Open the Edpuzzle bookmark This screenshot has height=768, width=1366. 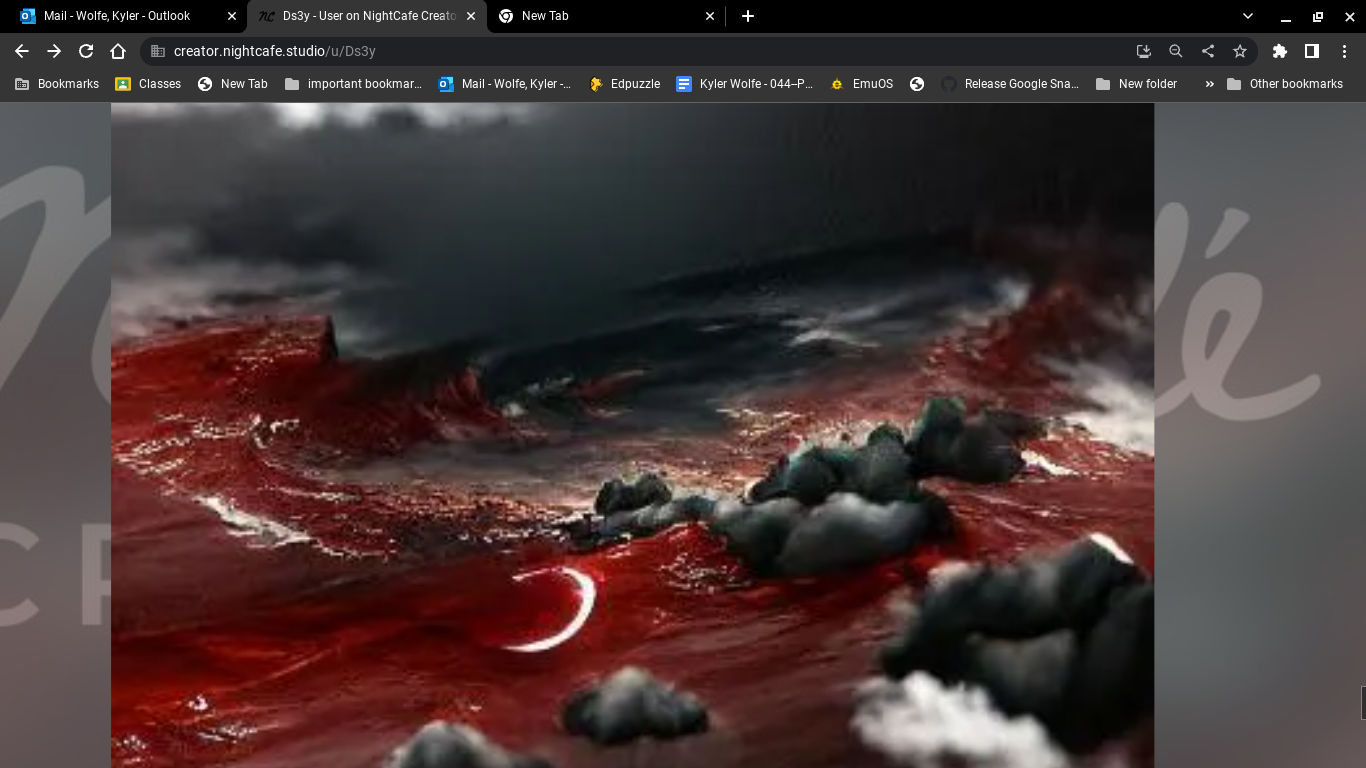[x=625, y=84]
